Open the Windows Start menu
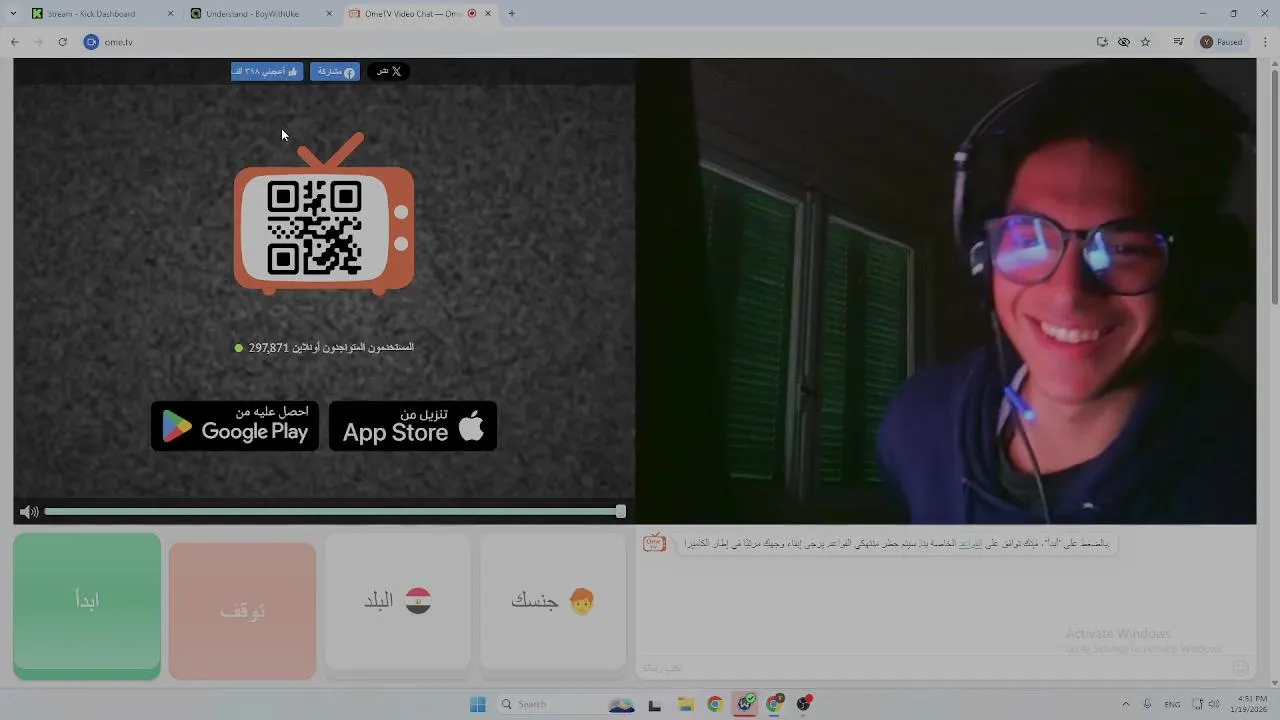1280x720 pixels. [x=477, y=704]
